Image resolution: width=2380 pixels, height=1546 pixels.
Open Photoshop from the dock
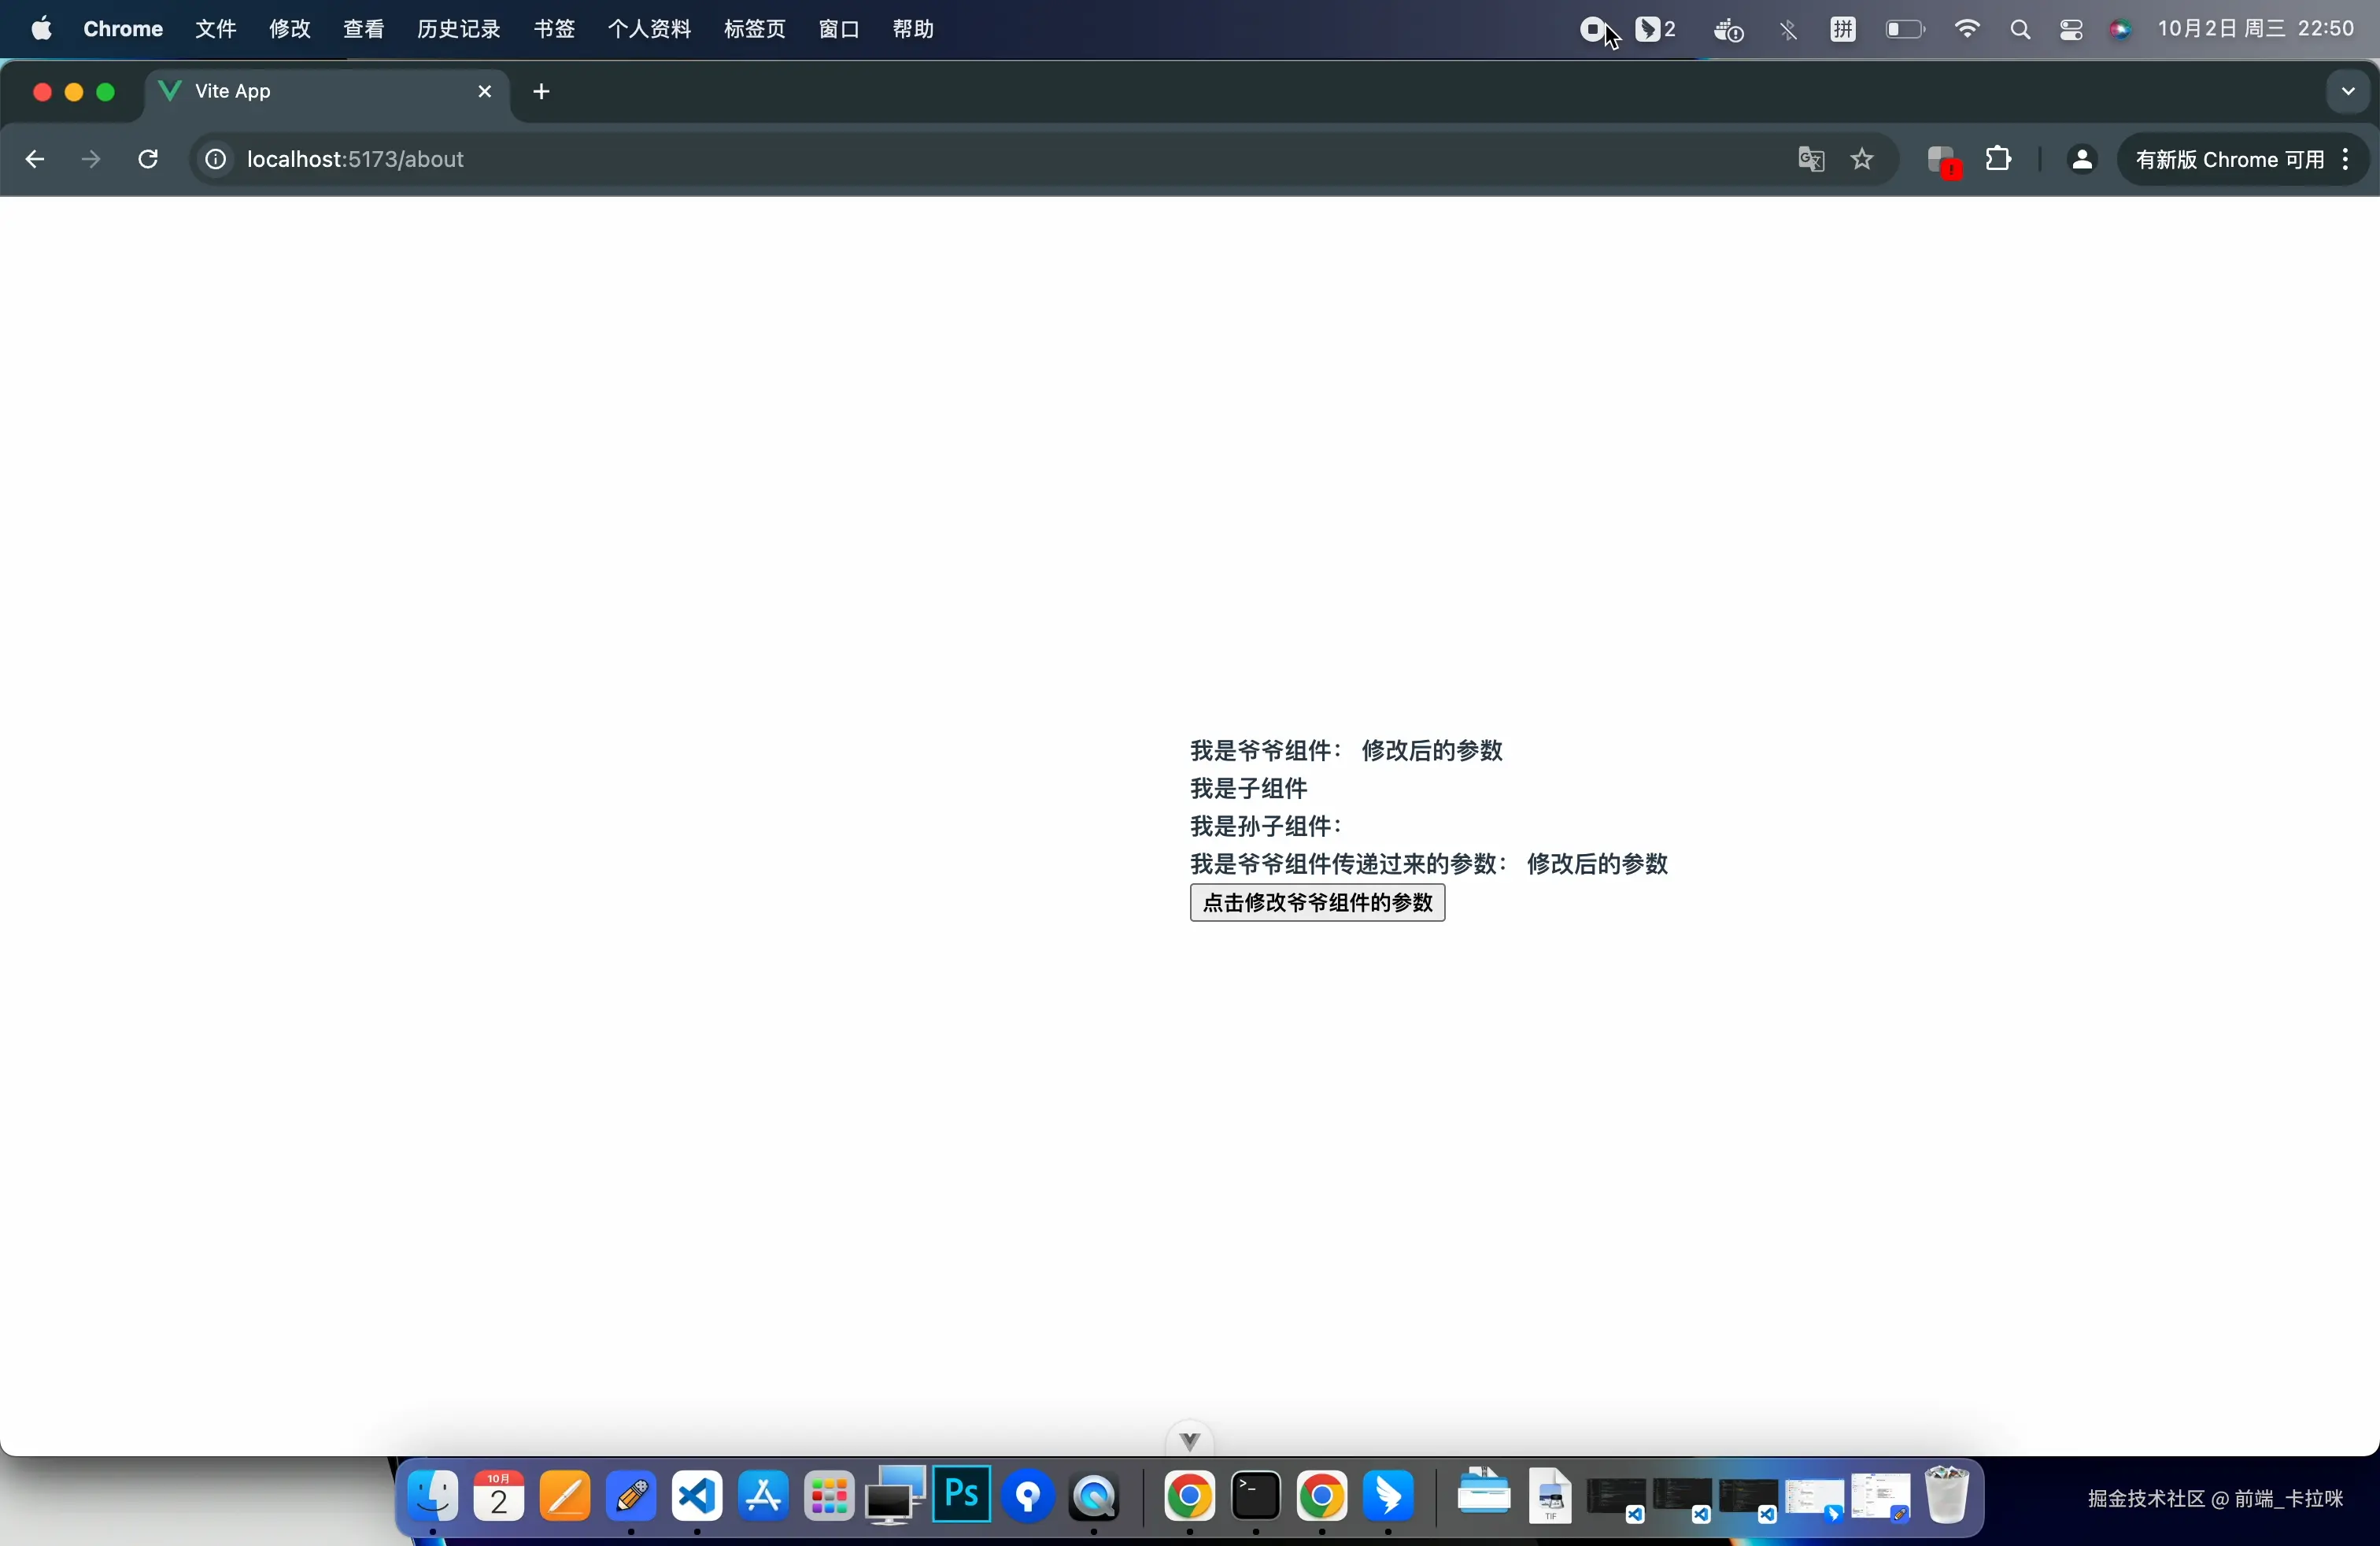pos(961,1495)
